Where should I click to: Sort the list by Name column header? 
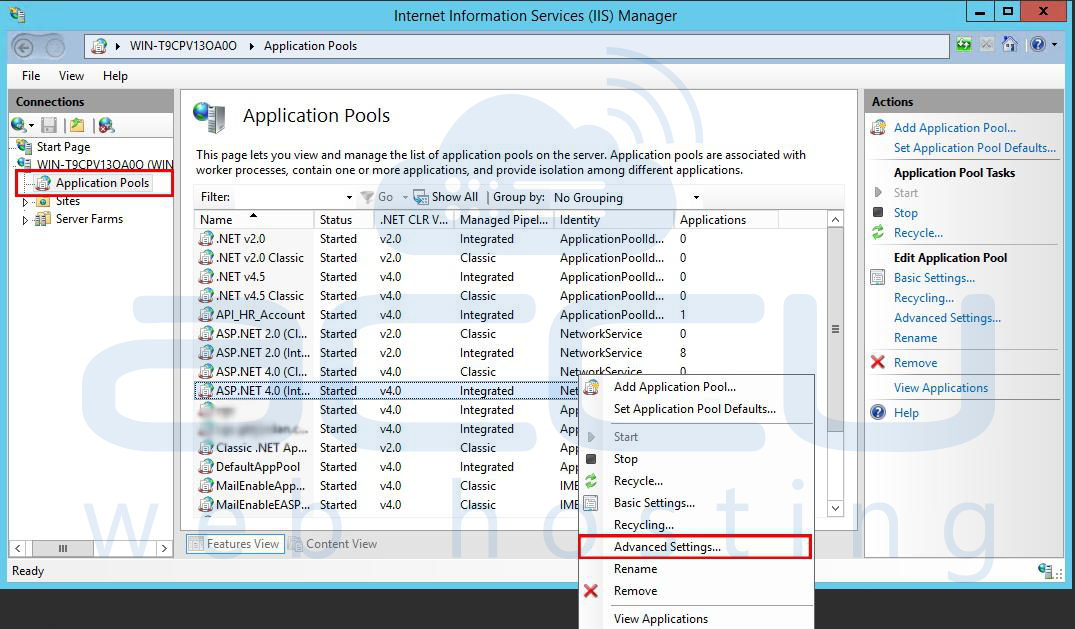point(254,219)
